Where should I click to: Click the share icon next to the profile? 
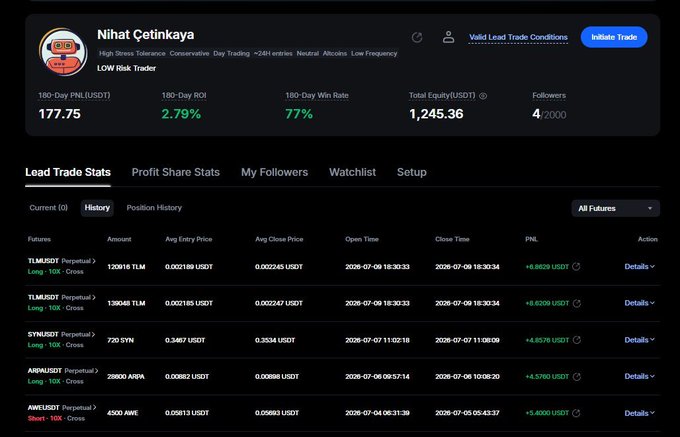click(x=417, y=37)
